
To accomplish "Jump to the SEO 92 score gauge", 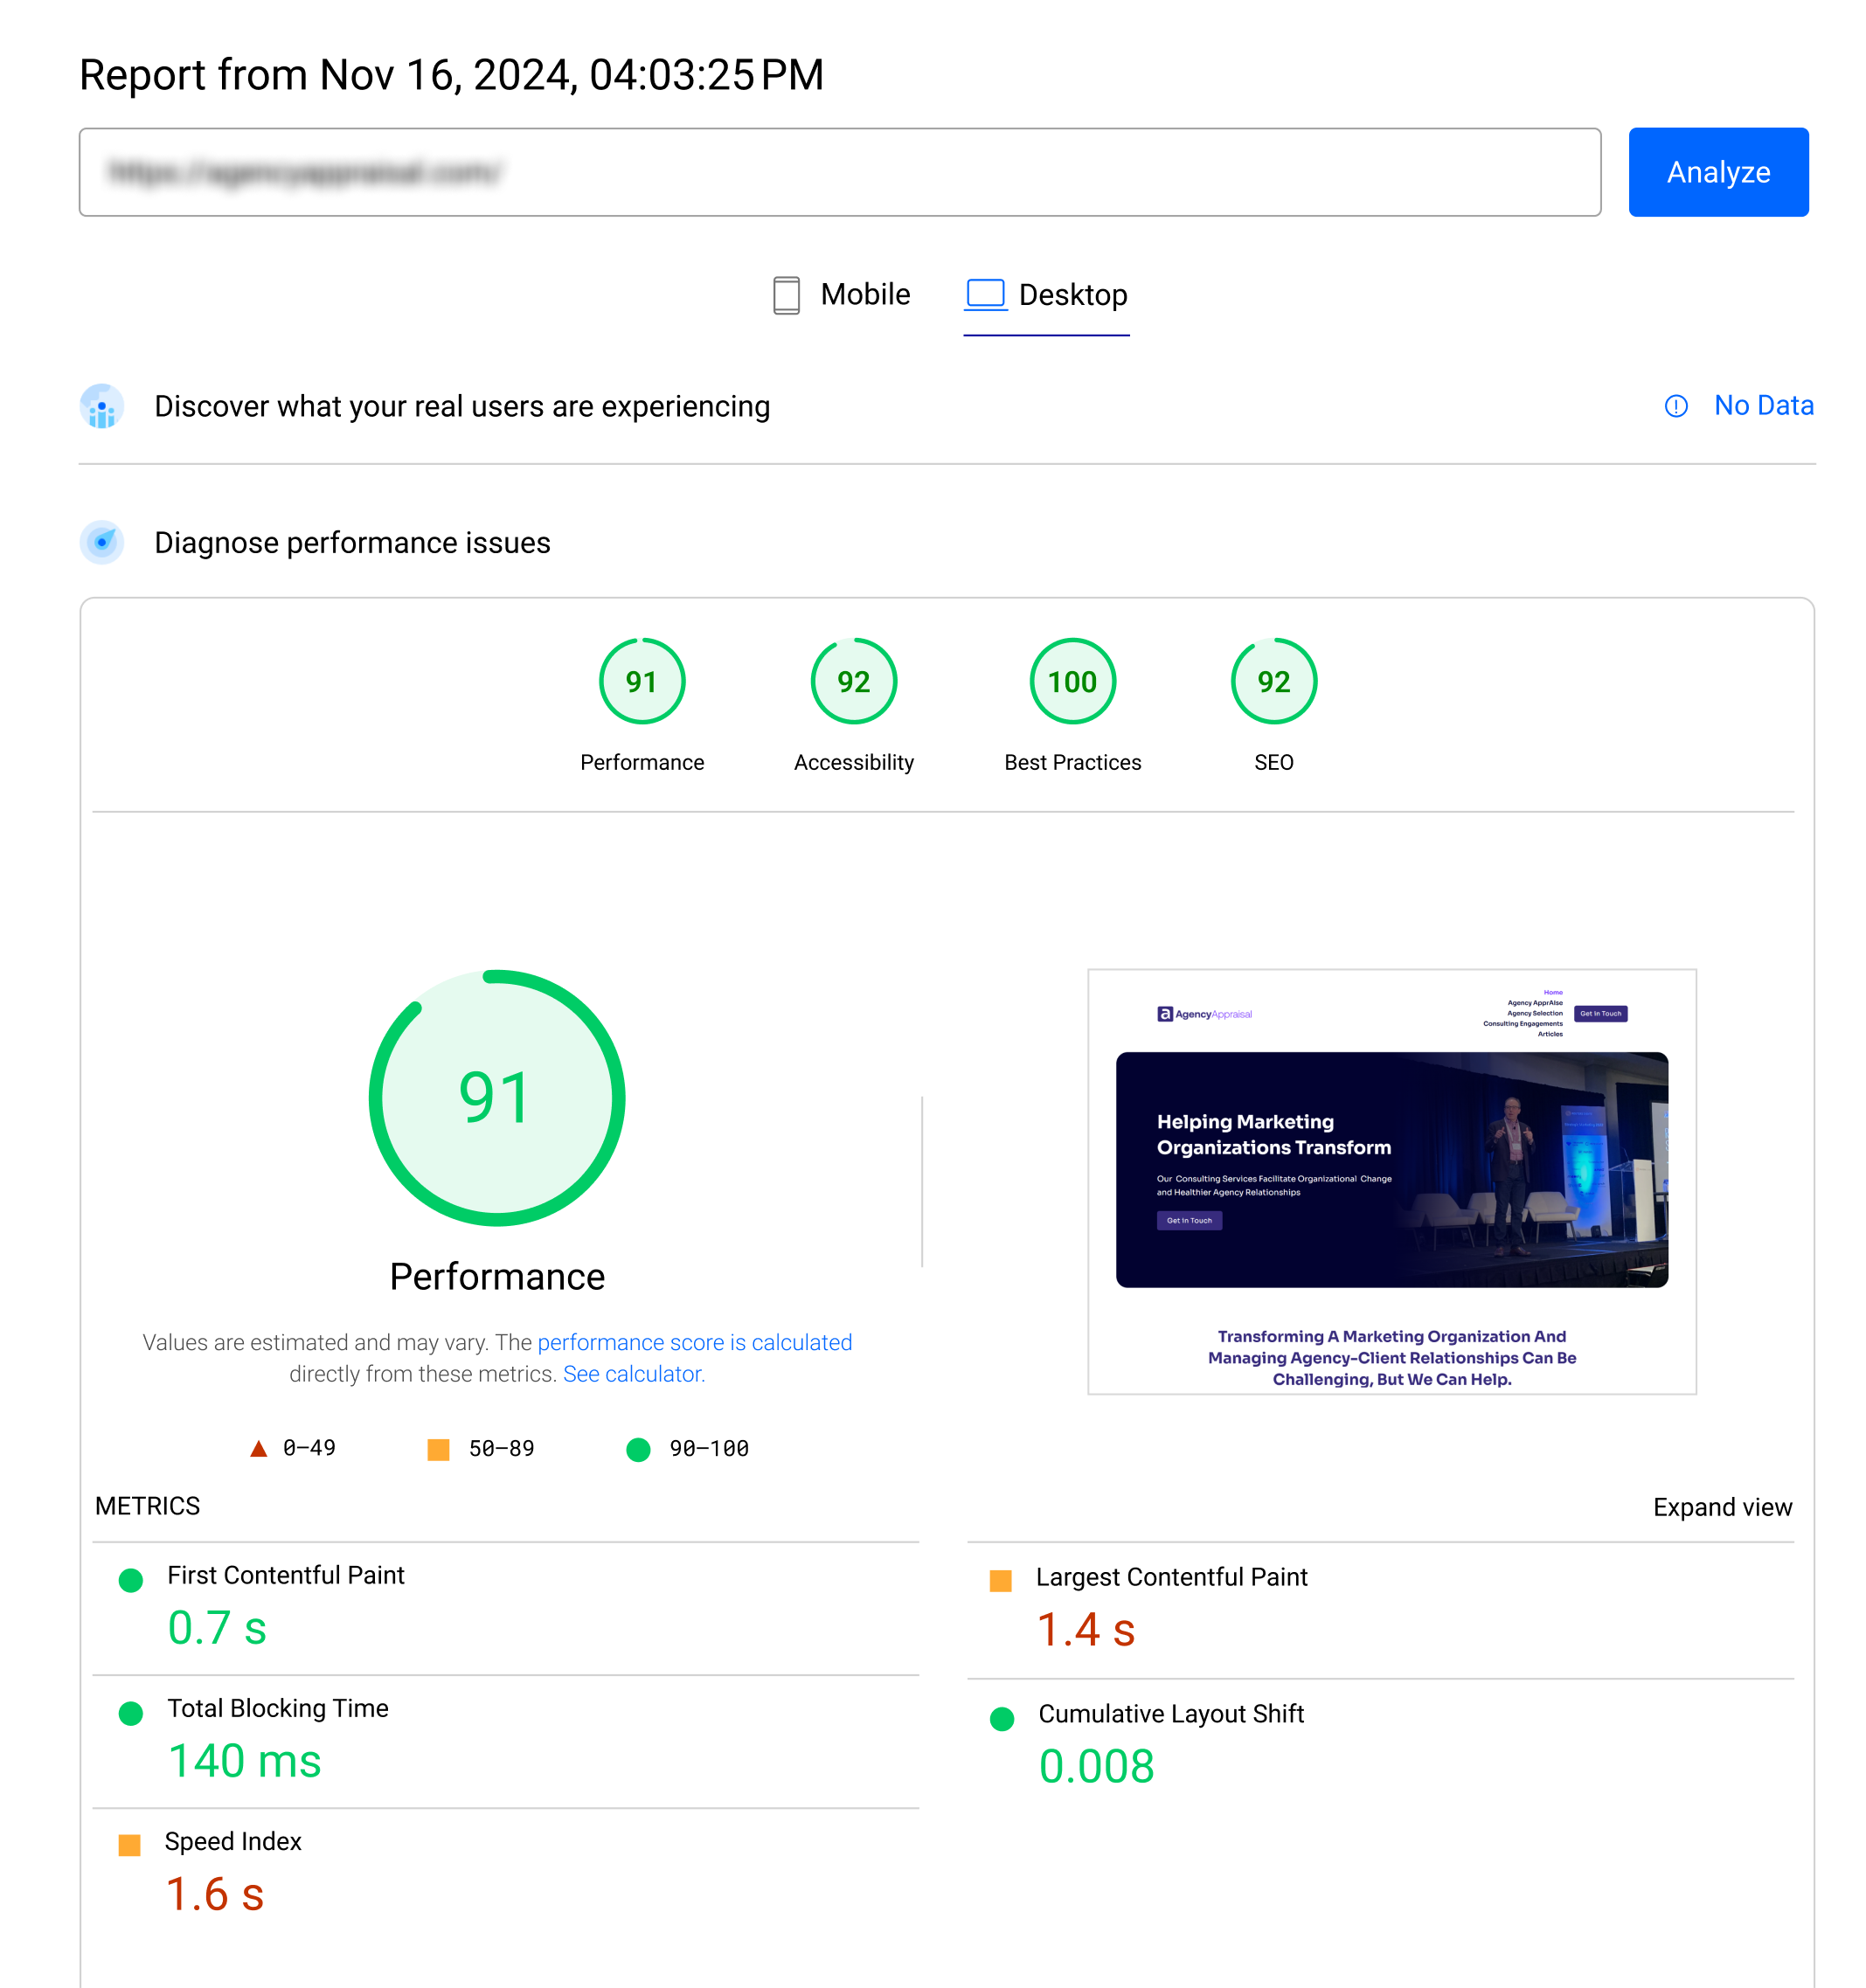I will pyautogui.click(x=1273, y=681).
